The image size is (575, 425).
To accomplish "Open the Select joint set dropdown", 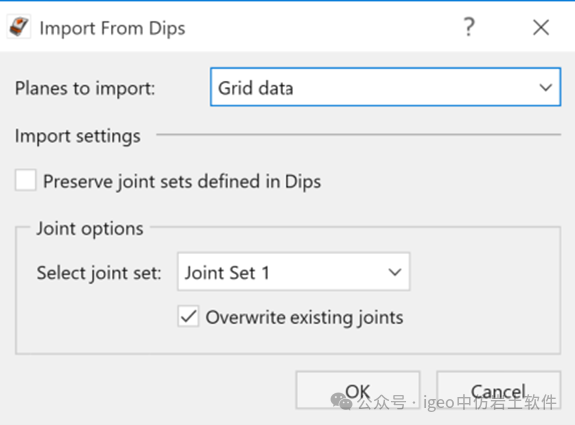I will [x=294, y=272].
